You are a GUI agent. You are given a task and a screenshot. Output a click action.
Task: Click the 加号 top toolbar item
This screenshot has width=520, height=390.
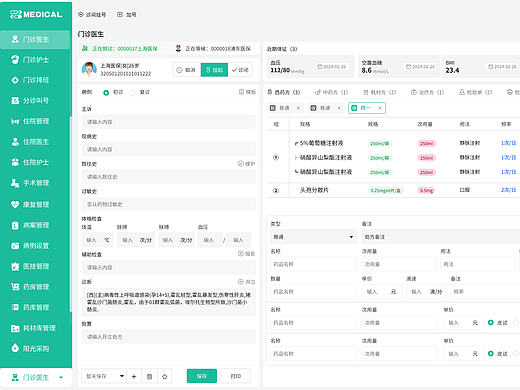click(x=127, y=15)
